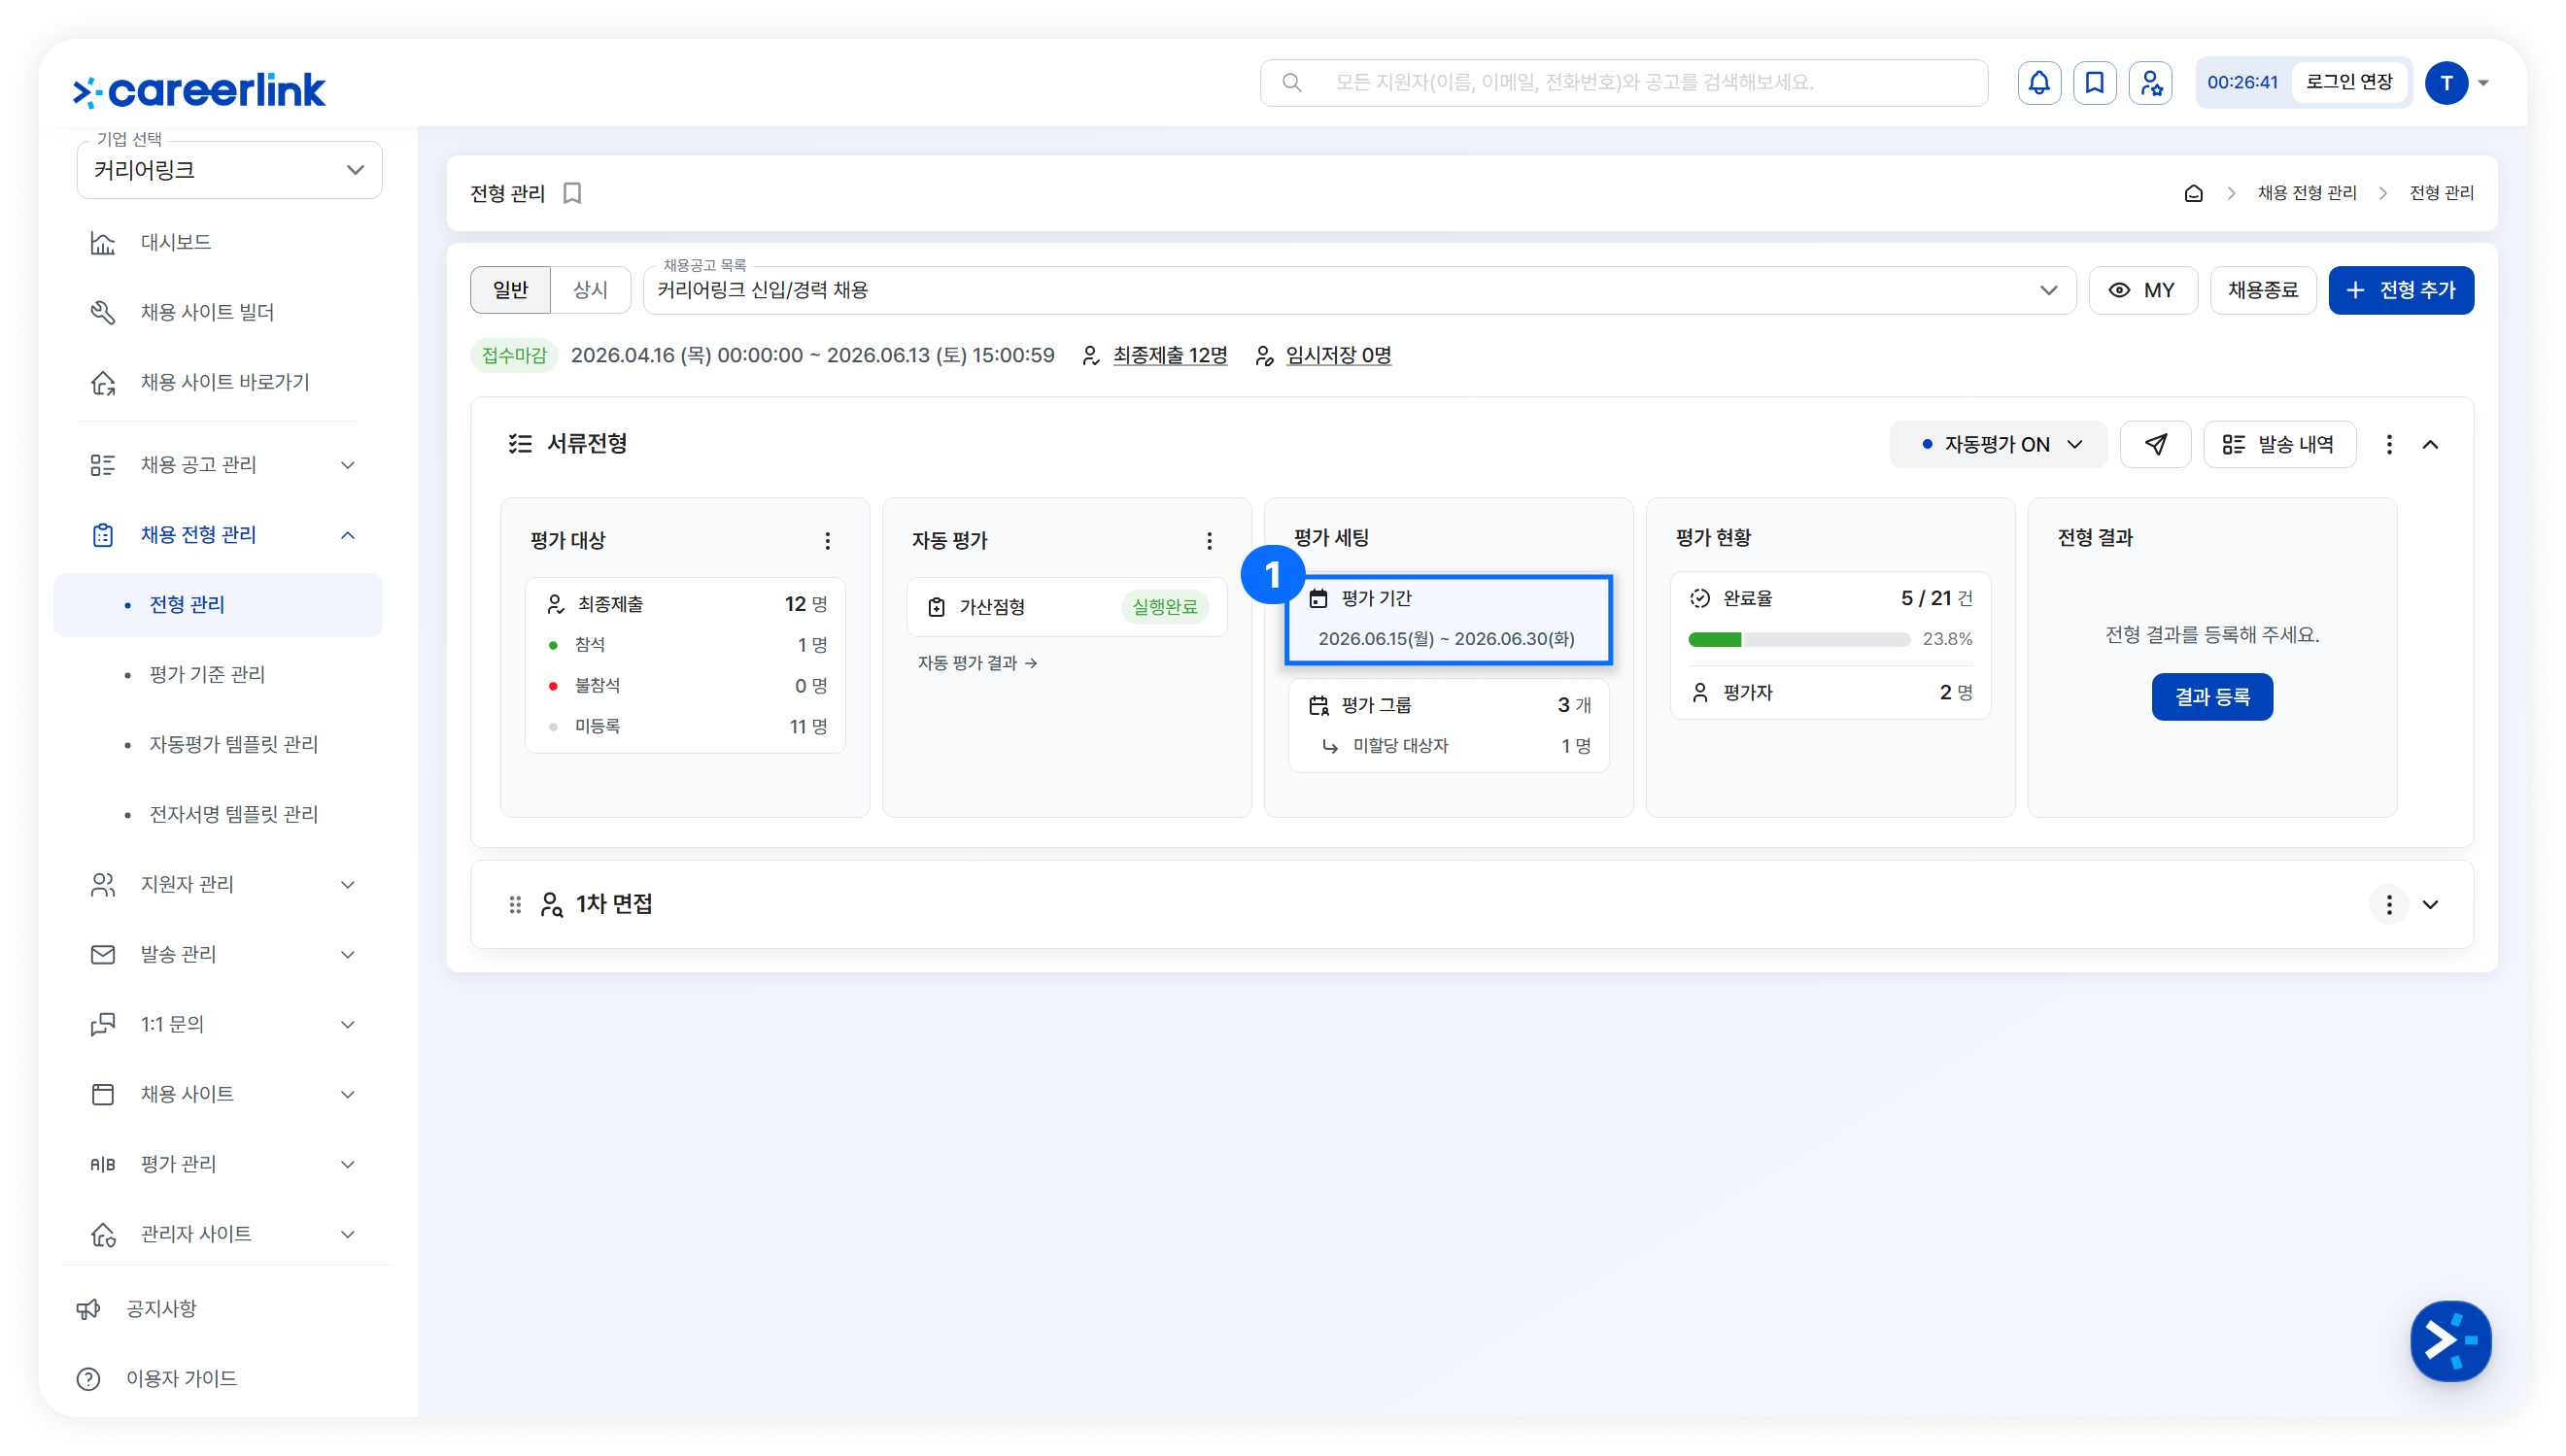Click the 평가 그룹 row
Viewport: 2566px width, 1456px height.
[x=1449, y=705]
